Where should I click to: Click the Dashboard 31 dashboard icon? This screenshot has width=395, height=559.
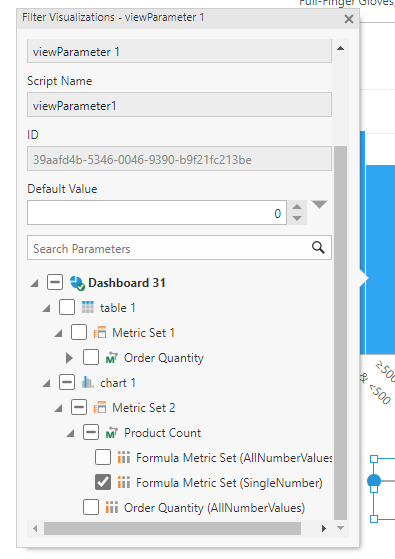[x=77, y=283]
